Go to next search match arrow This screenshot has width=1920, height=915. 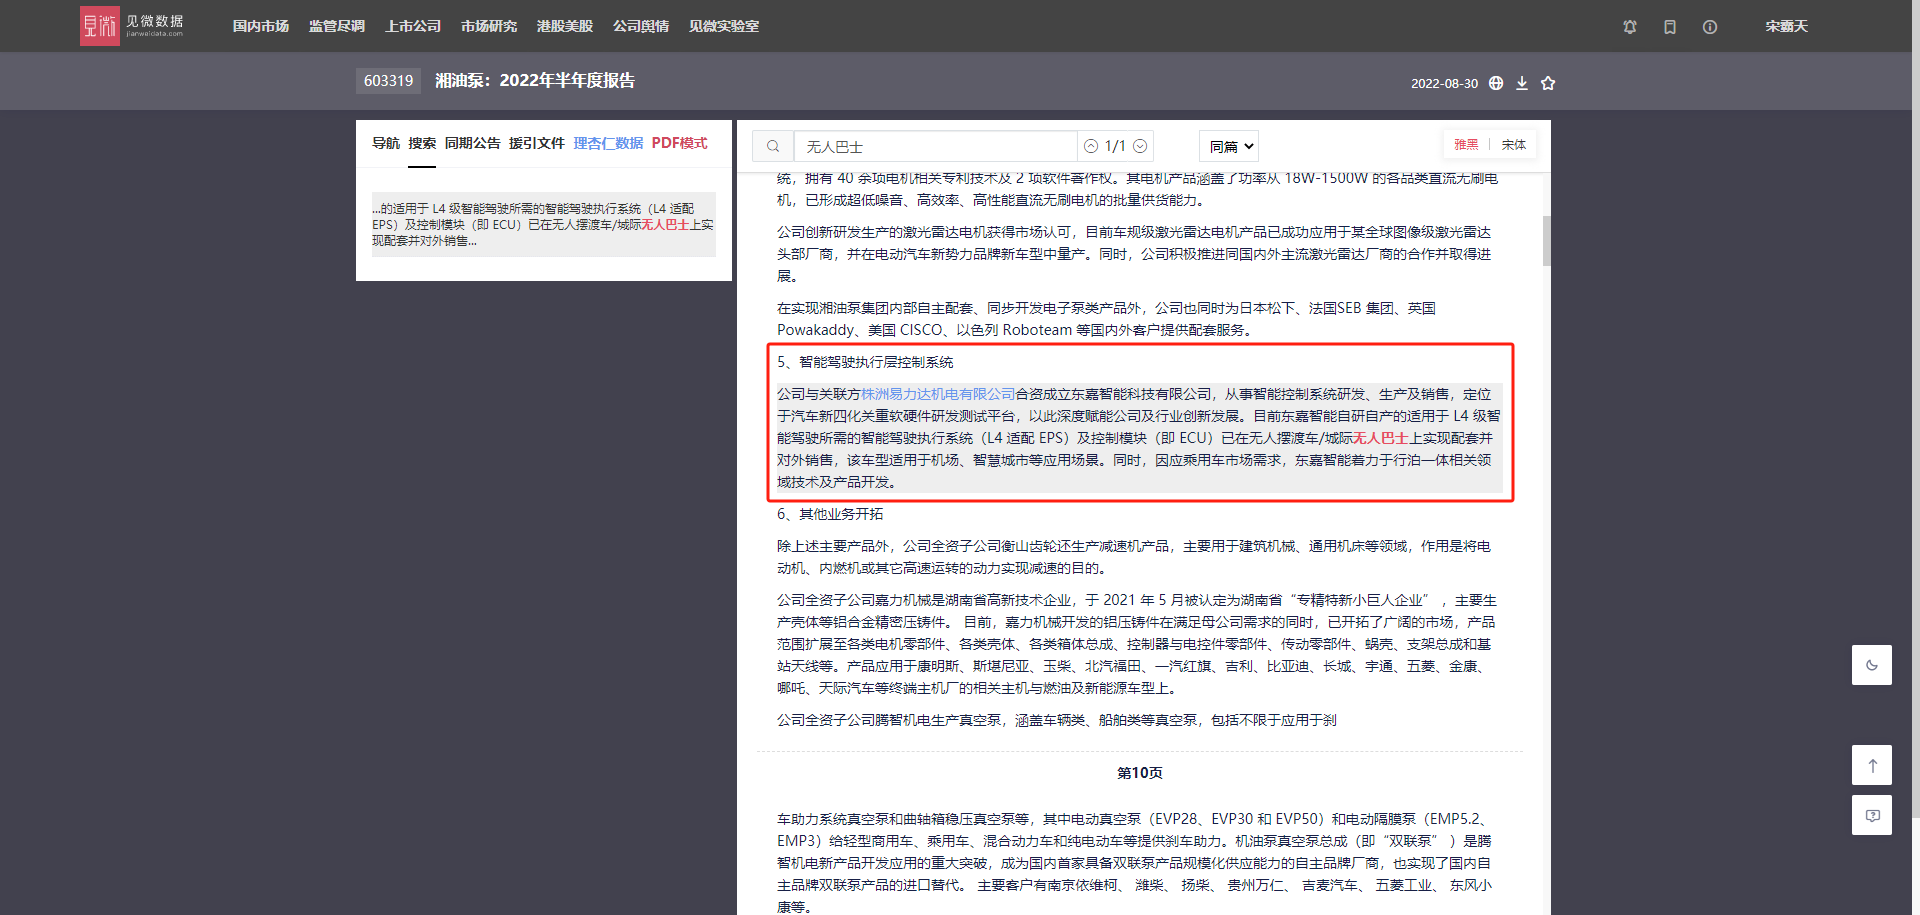pos(1140,146)
